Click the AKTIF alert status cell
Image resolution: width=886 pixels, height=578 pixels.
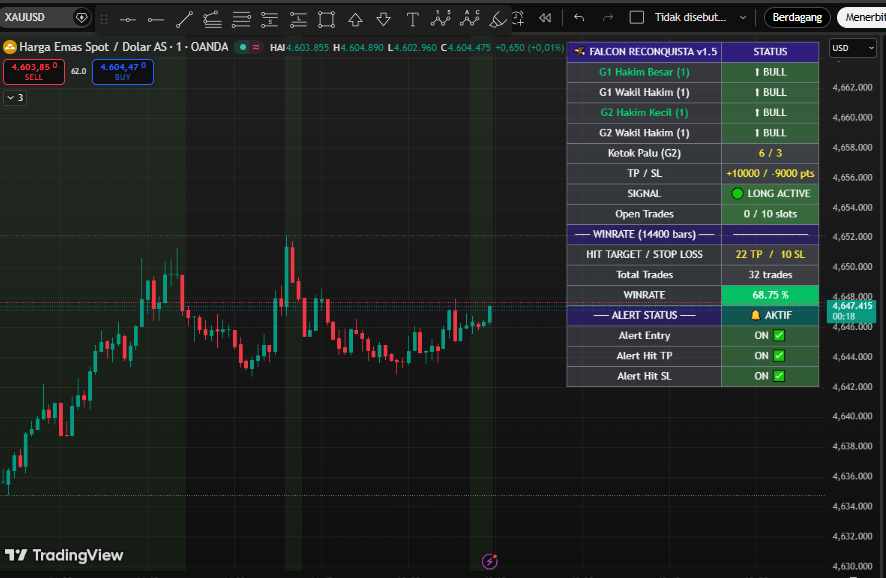coord(770,316)
